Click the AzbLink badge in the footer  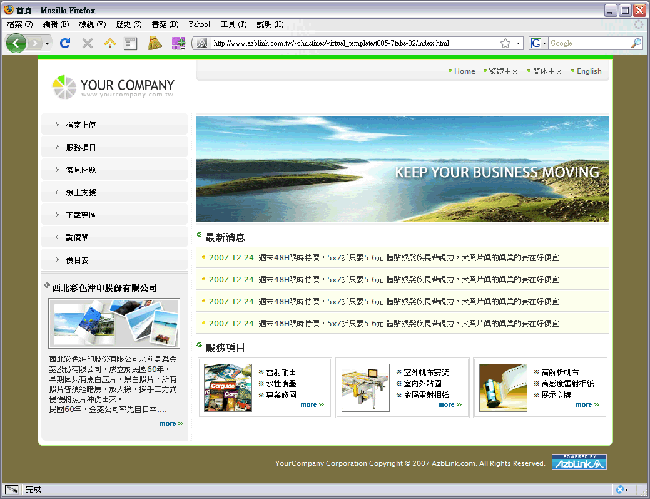pos(579,463)
